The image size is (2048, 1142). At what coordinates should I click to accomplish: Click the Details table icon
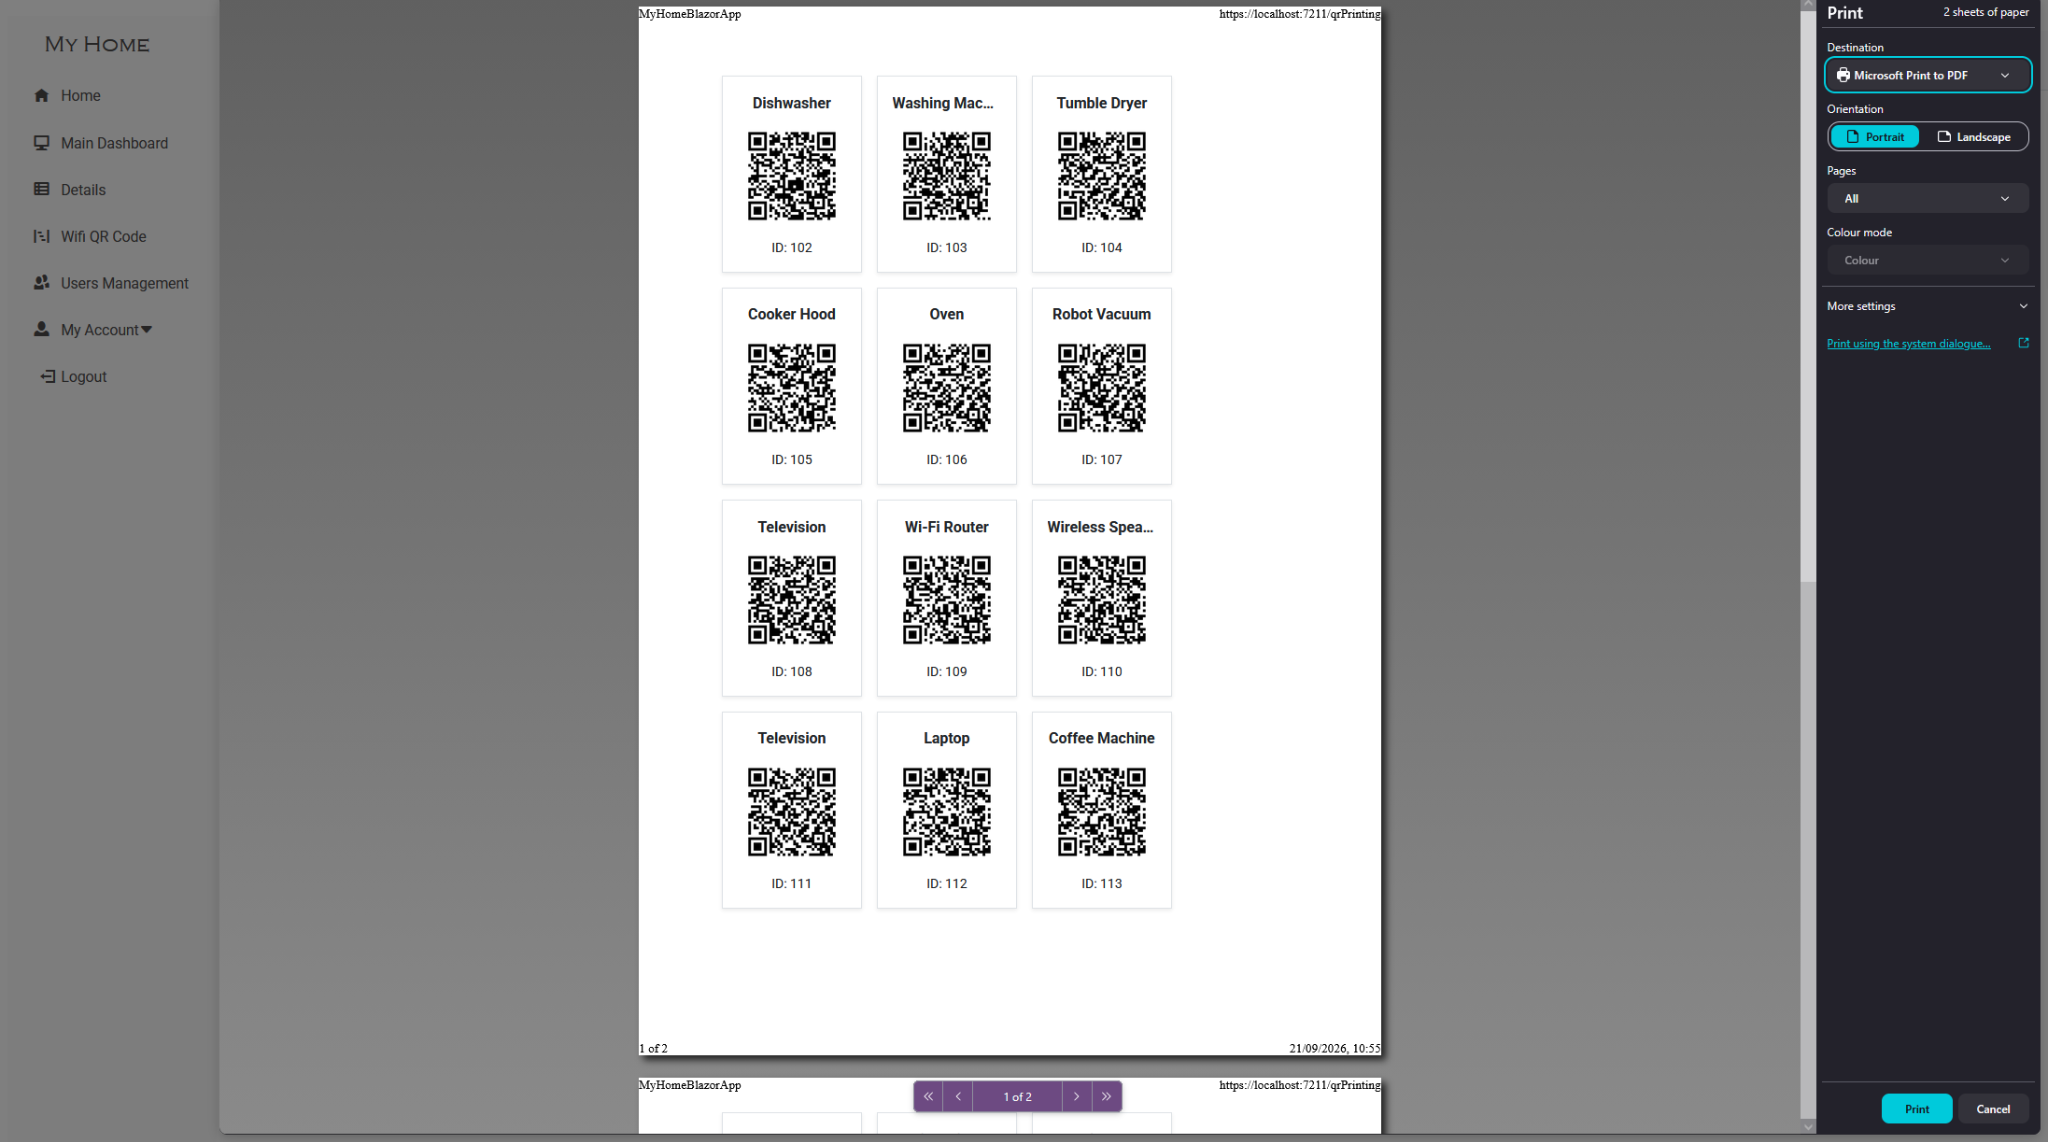pos(41,189)
